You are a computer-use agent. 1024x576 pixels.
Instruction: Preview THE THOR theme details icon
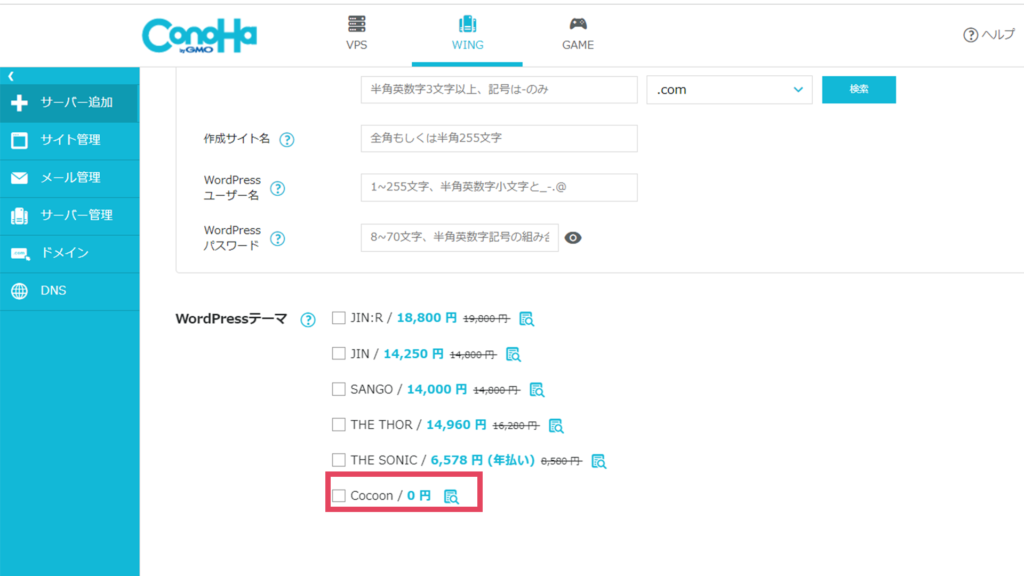pyautogui.click(x=556, y=426)
